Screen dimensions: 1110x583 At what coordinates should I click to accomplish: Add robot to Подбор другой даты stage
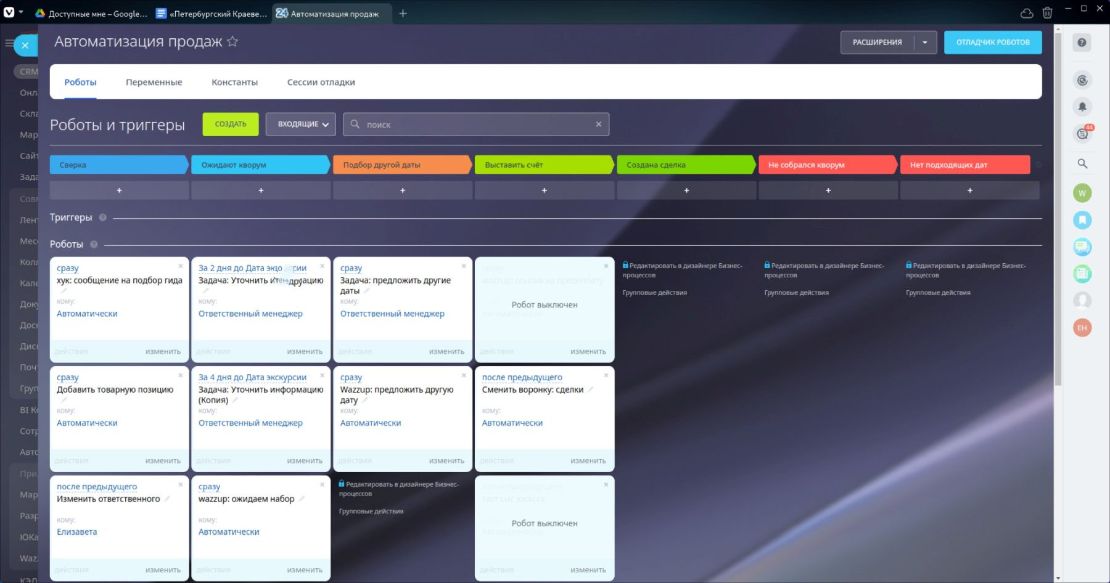point(402,190)
